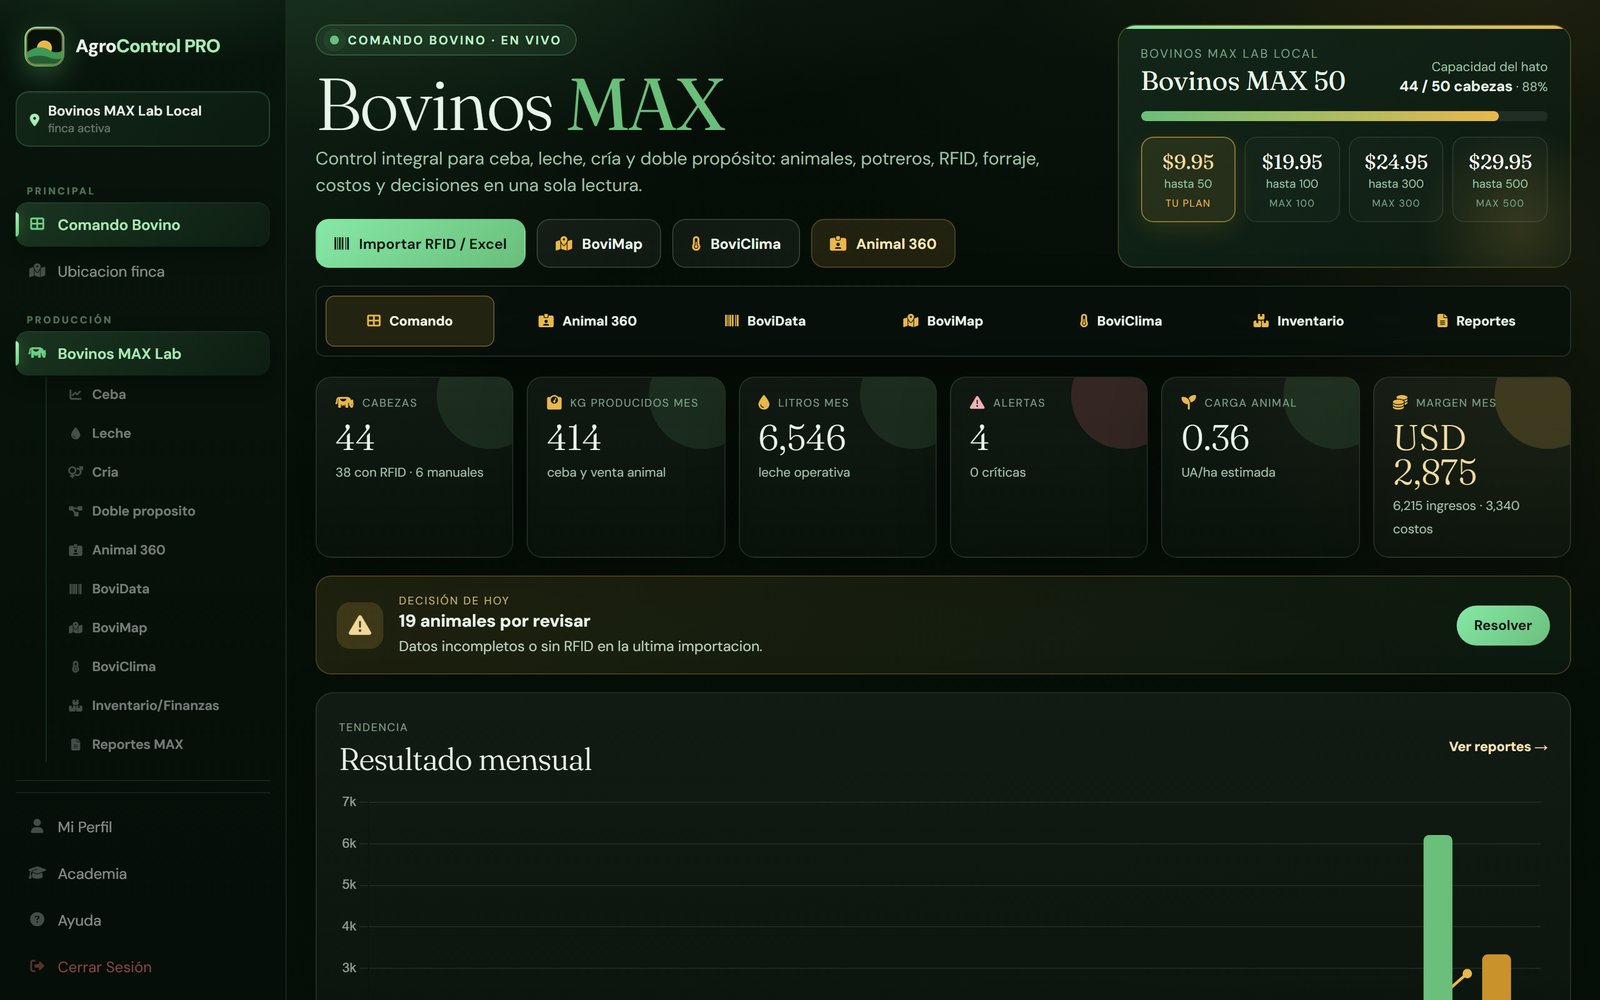
Task: Click the Leche droplet icon in sidebar
Action: pos(75,433)
